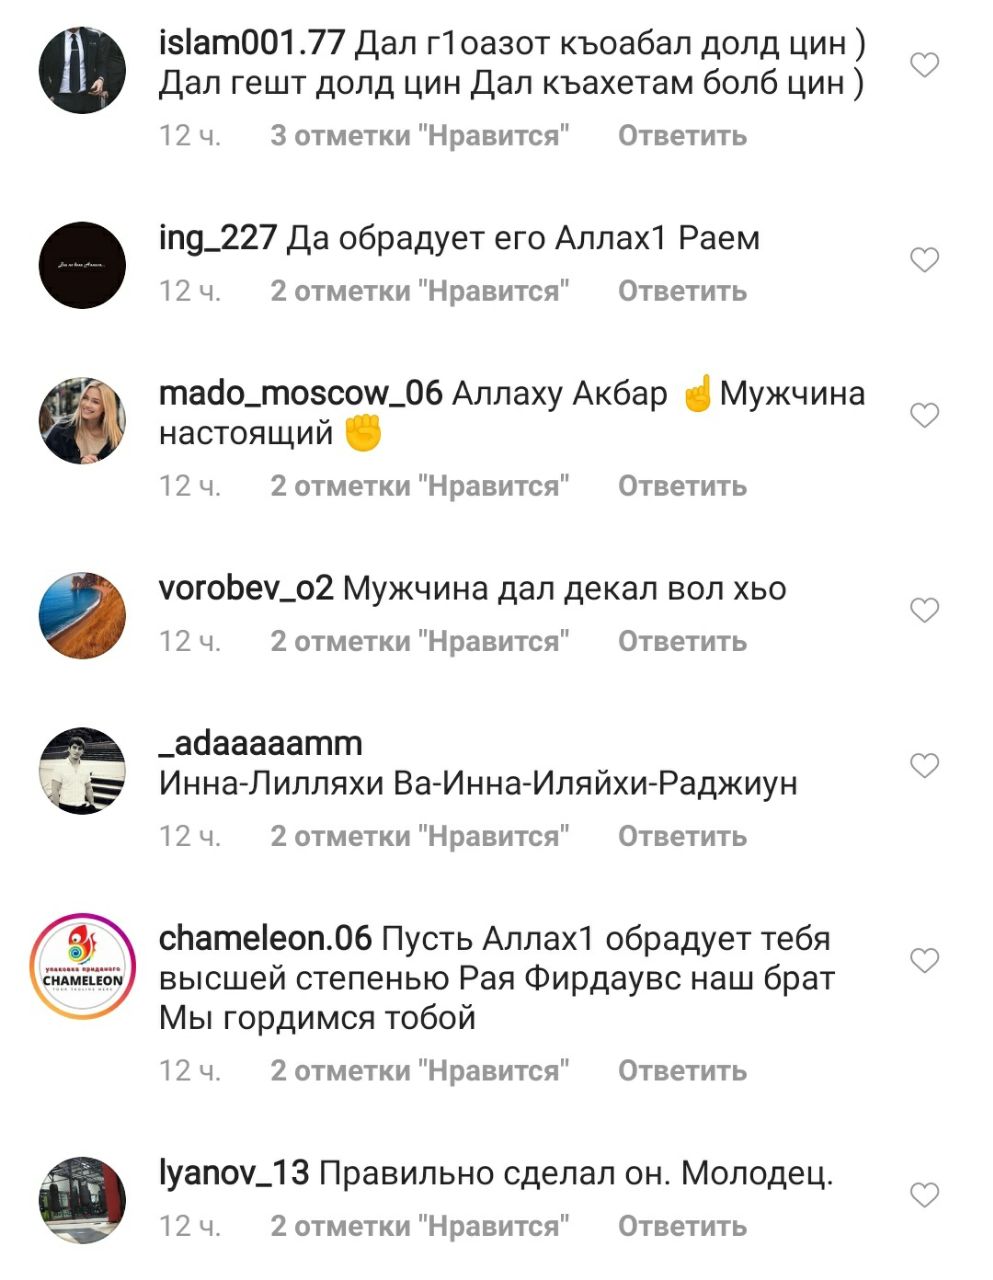This screenshot has width=993, height=1280.
Task: Tap the heart next to chameleon.06's comment
Action: (925, 961)
